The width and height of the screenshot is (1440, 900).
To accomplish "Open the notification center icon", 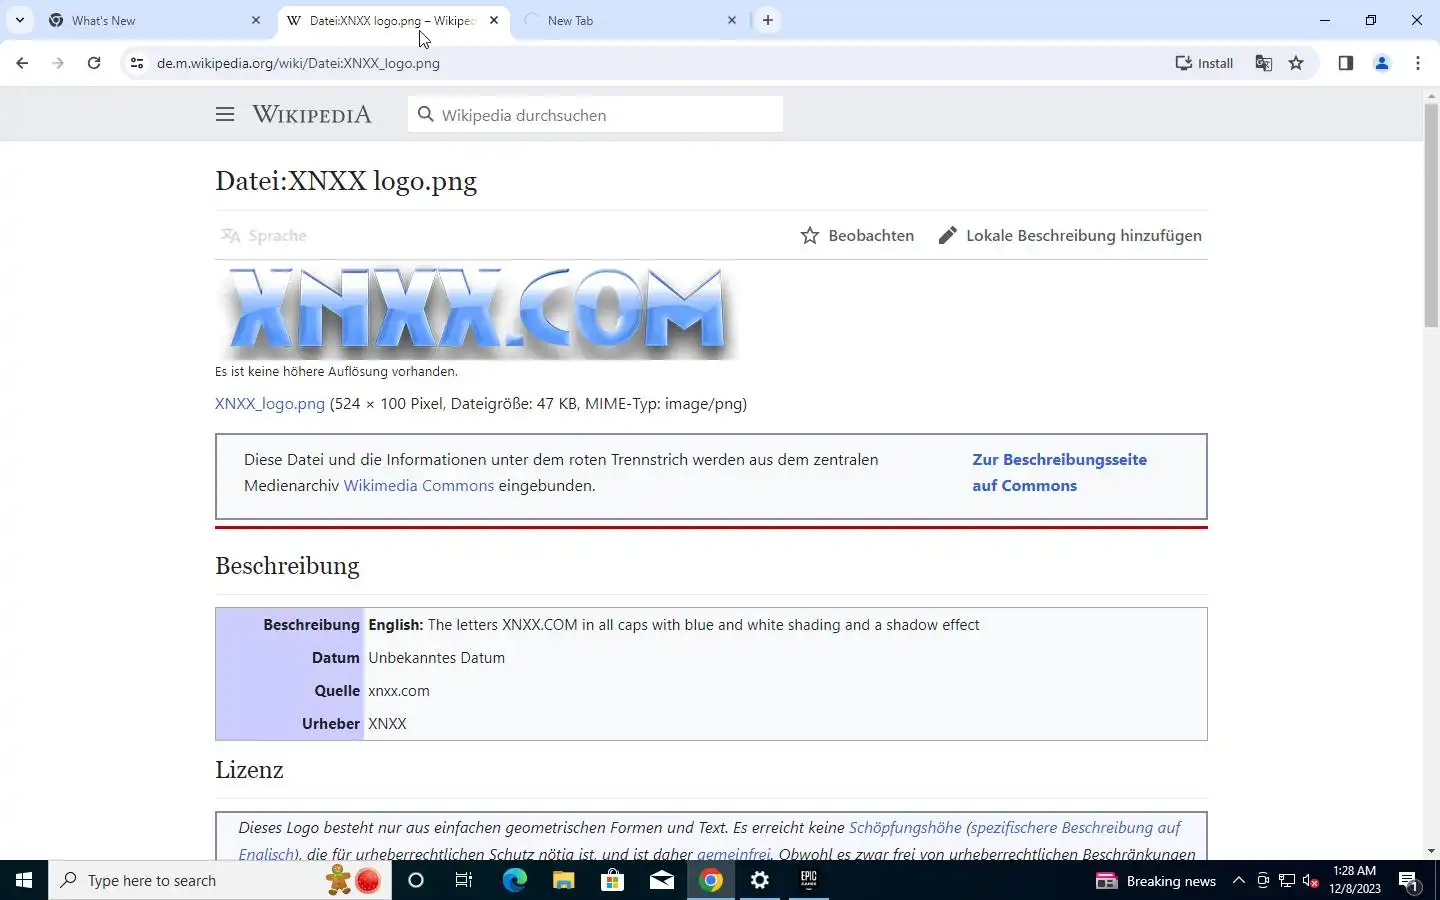I will pyautogui.click(x=1410, y=881).
